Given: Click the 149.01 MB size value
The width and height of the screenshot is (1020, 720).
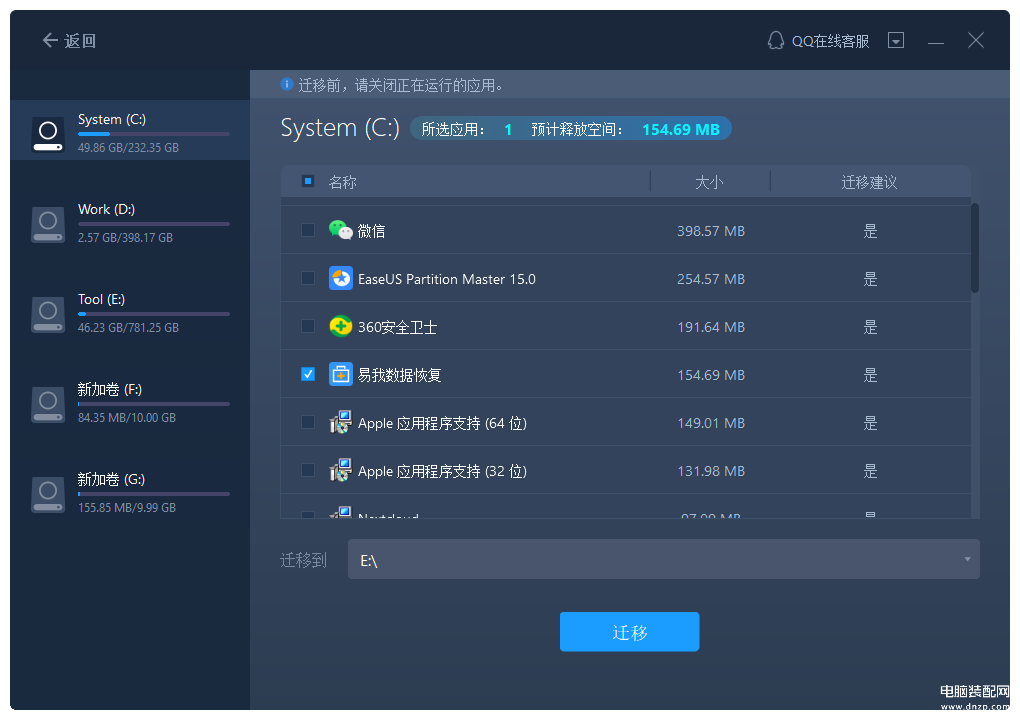Looking at the screenshot, I should tap(710, 423).
